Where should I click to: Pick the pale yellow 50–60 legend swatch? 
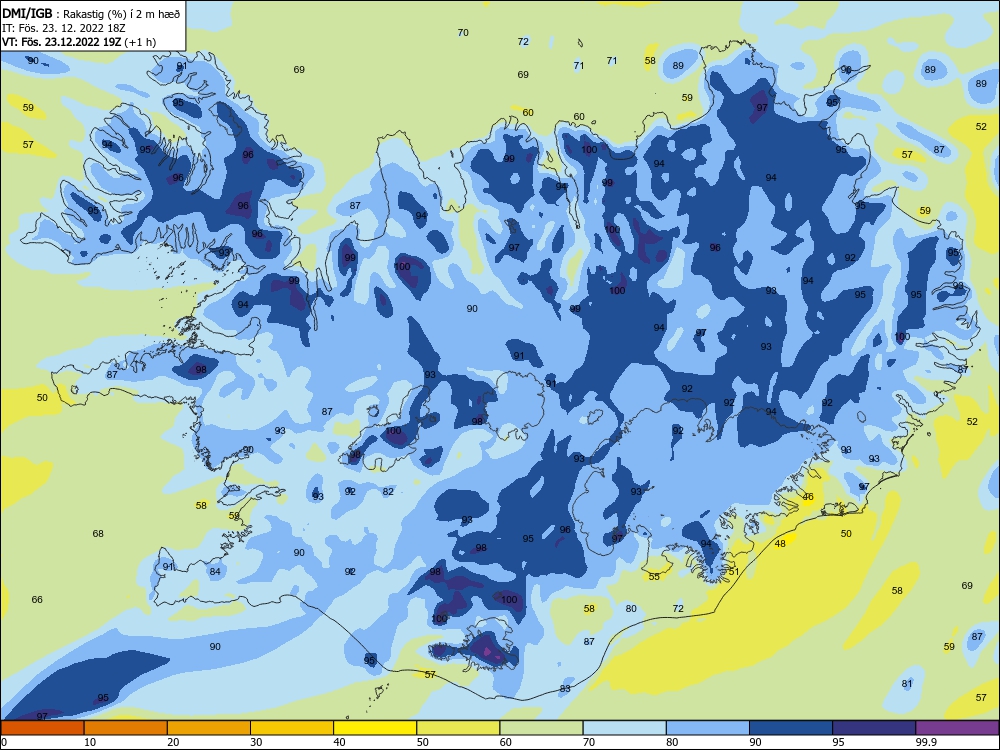click(458, 728)
